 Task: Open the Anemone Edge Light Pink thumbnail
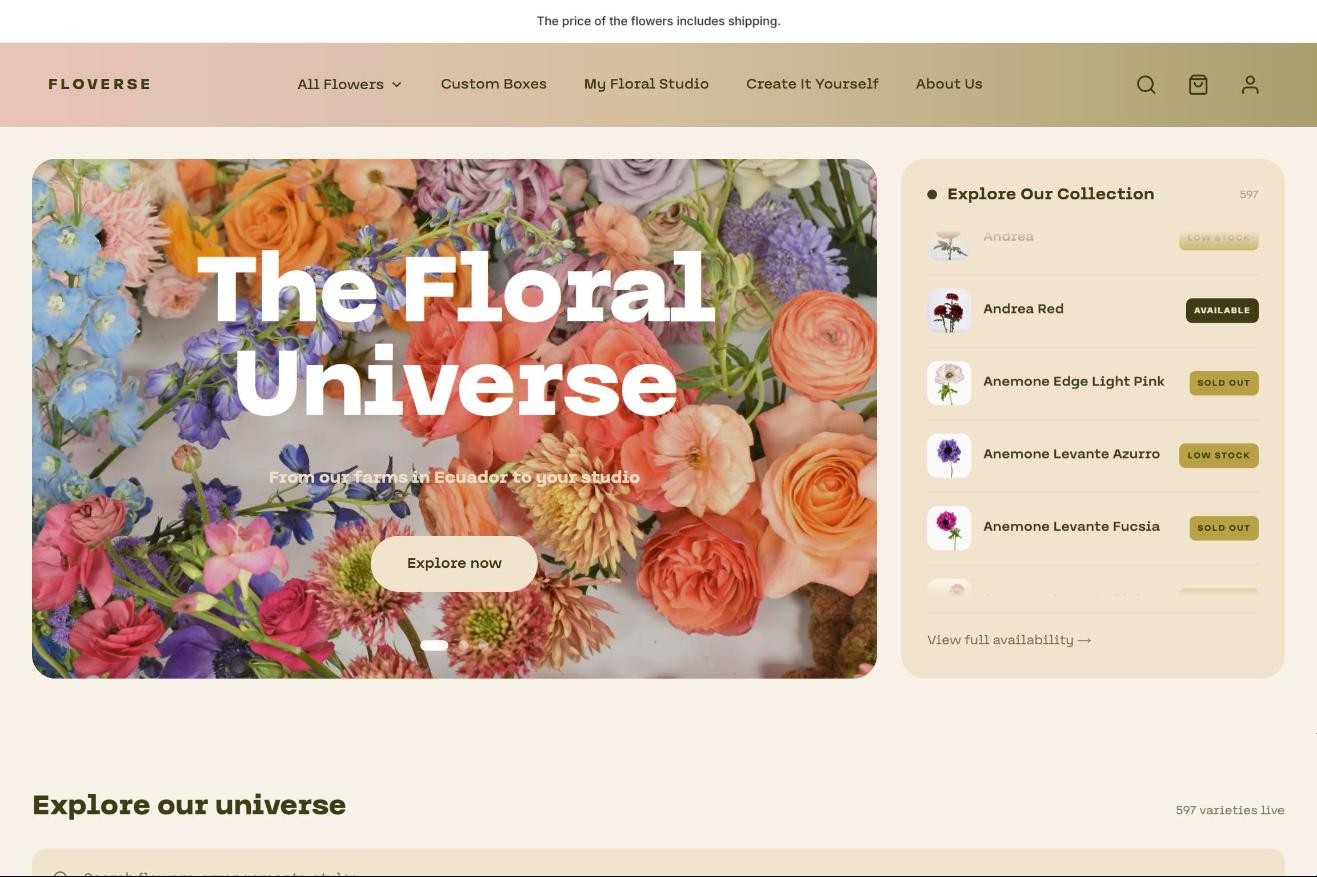(x=949, y=383)
